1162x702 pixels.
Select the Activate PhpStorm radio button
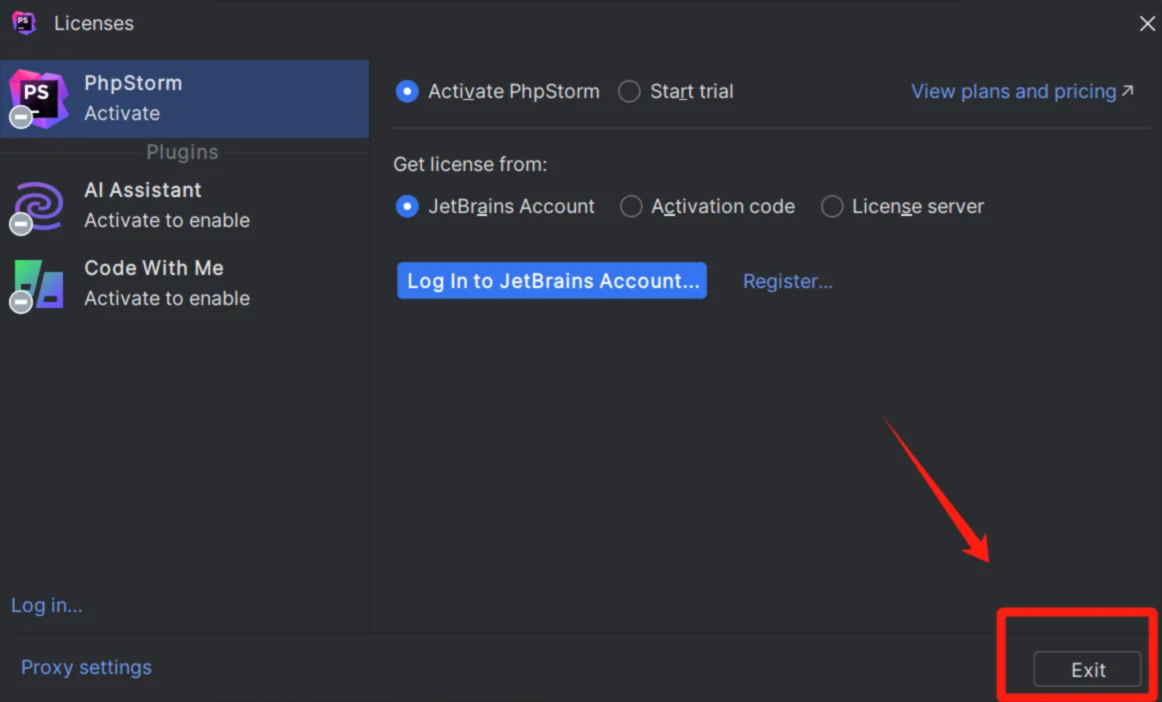(x=407, y=91)
